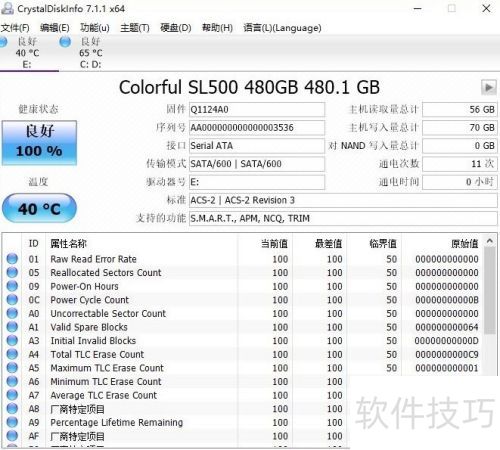The image size is (500, 450).
Task: Open the 编辑(E) menu
Action: pos(55,28)
